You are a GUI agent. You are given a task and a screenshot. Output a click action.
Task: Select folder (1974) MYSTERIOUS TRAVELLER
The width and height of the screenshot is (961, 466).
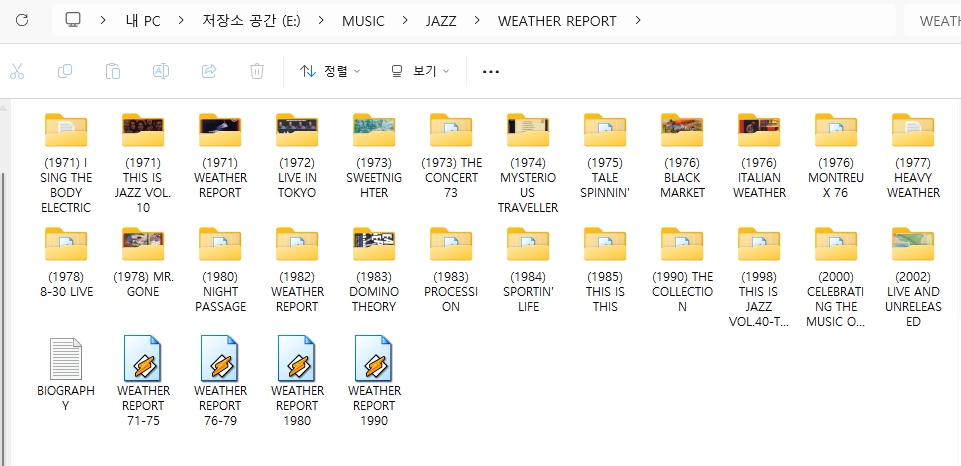pyautogui.click(x=528, y=162)
